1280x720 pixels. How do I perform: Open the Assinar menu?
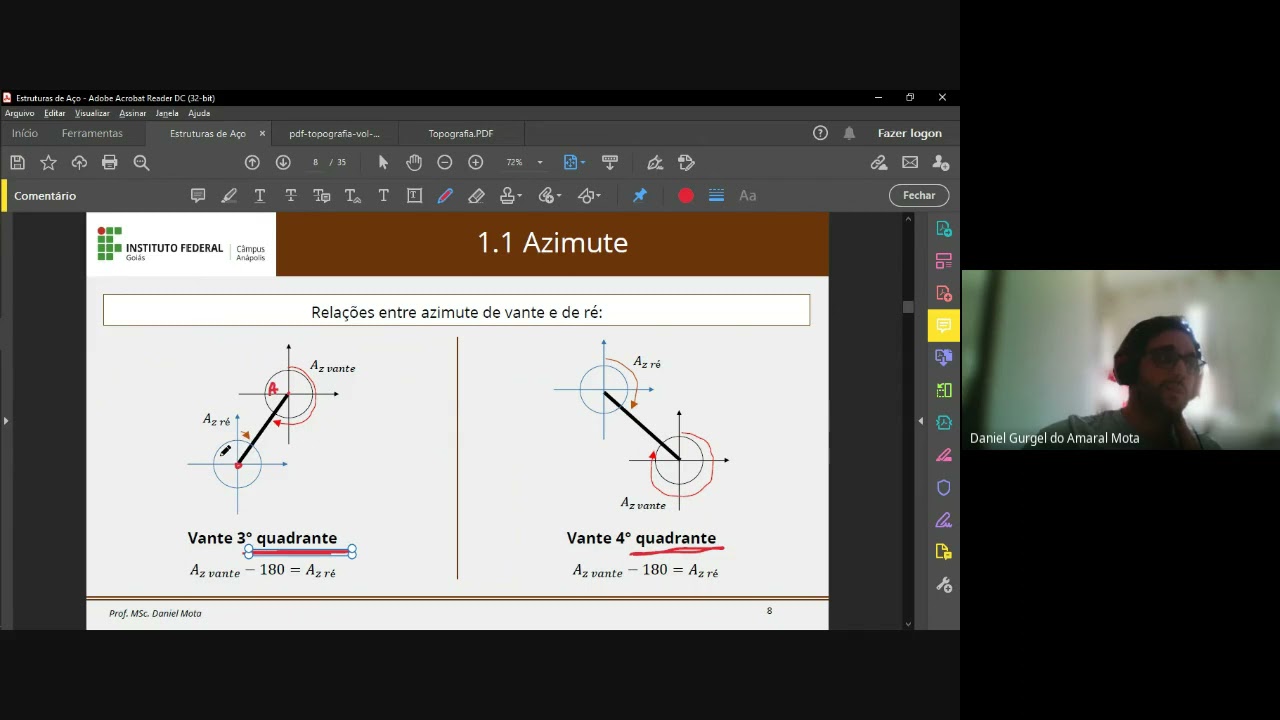pyautogui.click(x=133, y=113)
